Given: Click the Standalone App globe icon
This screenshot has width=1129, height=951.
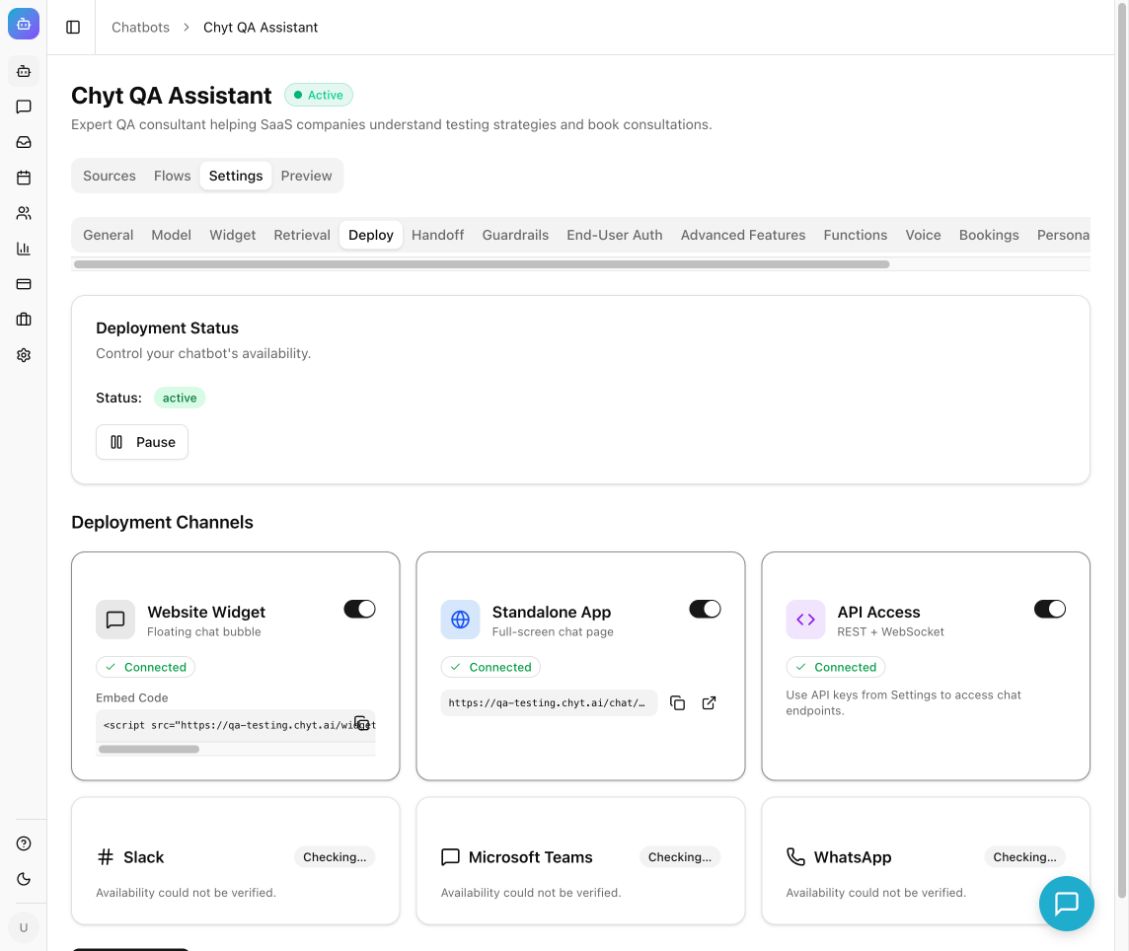Looking at the screenshot, I should [x=460, y=619].
